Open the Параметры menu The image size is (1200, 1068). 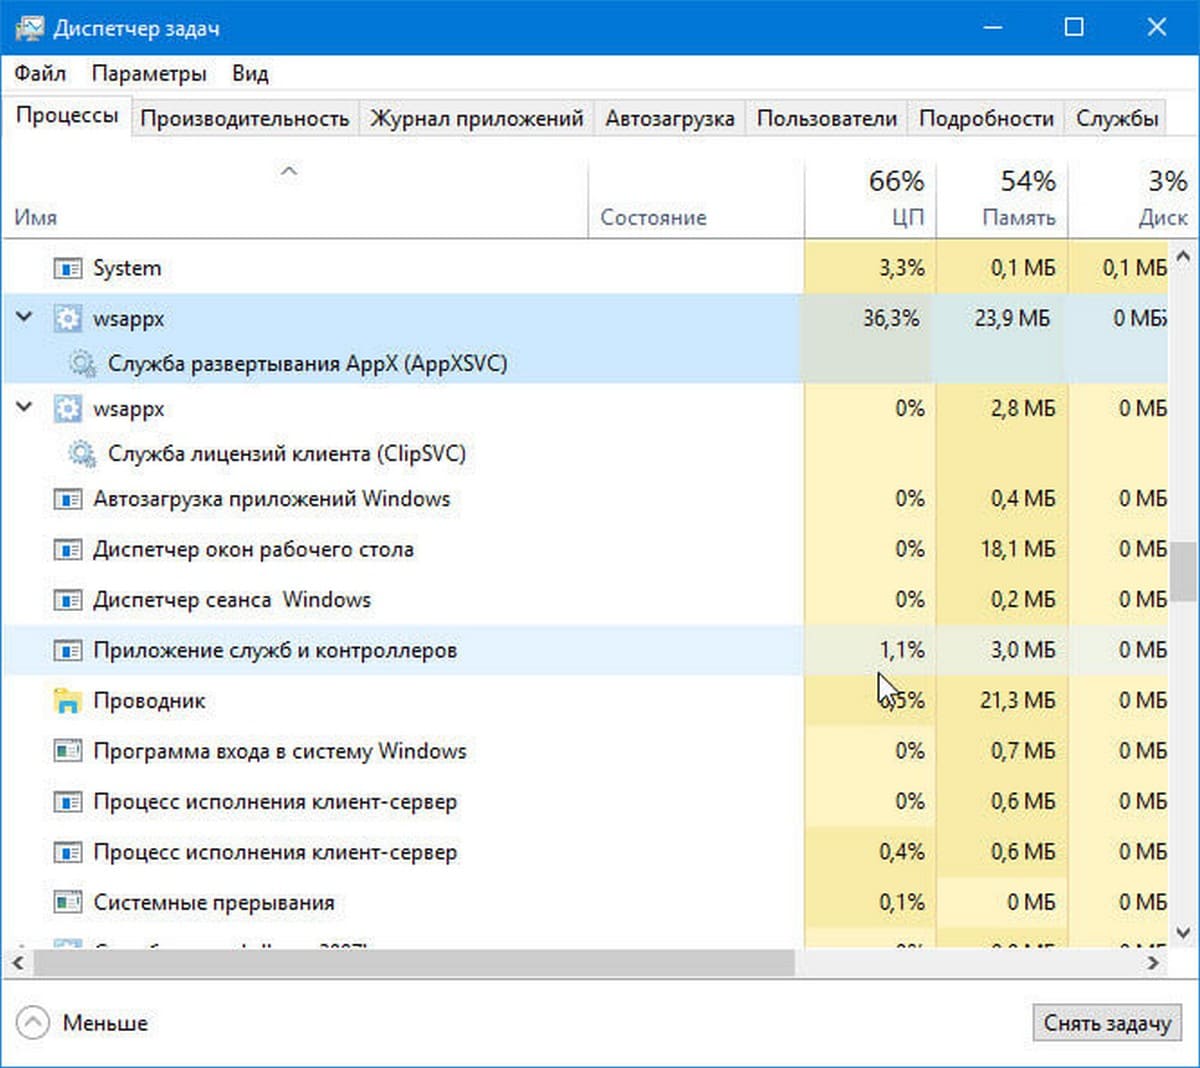coord(149,73)
